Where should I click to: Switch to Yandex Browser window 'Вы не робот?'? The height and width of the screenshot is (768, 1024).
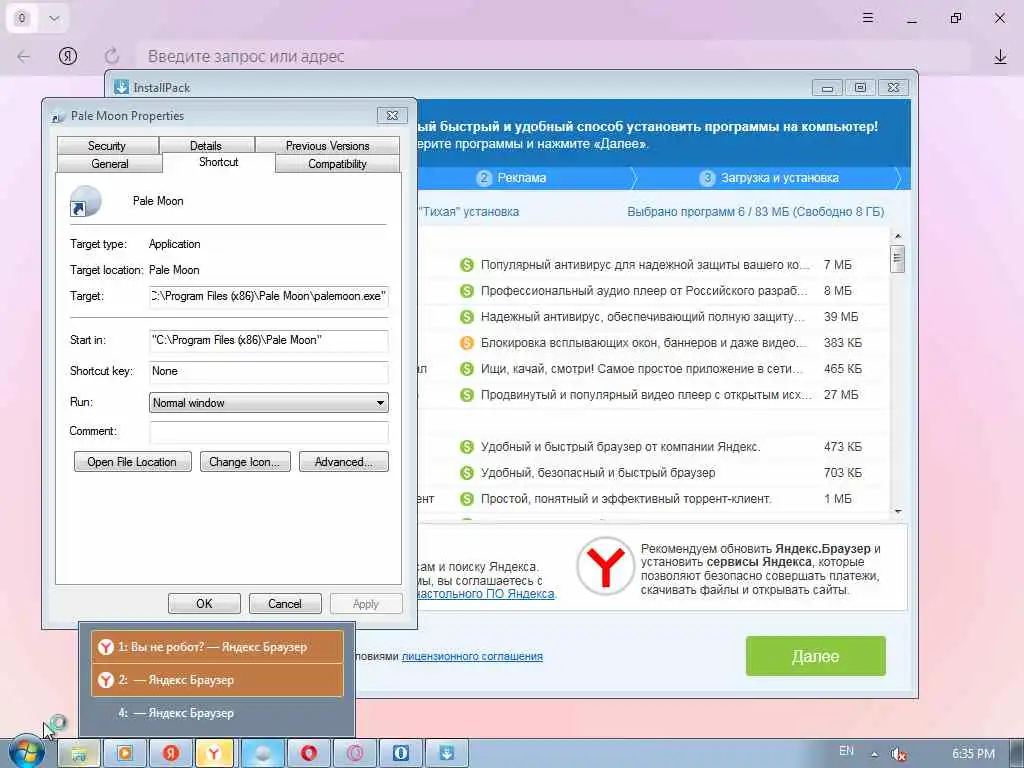217,647
